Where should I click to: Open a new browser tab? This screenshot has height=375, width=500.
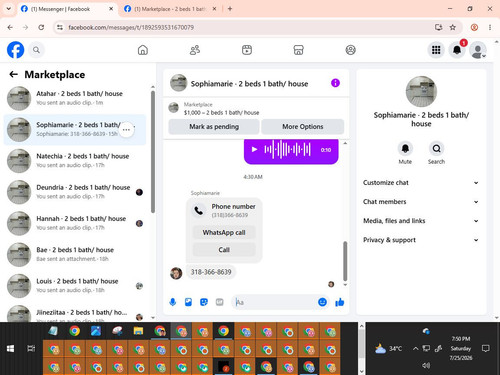point(230,9)
